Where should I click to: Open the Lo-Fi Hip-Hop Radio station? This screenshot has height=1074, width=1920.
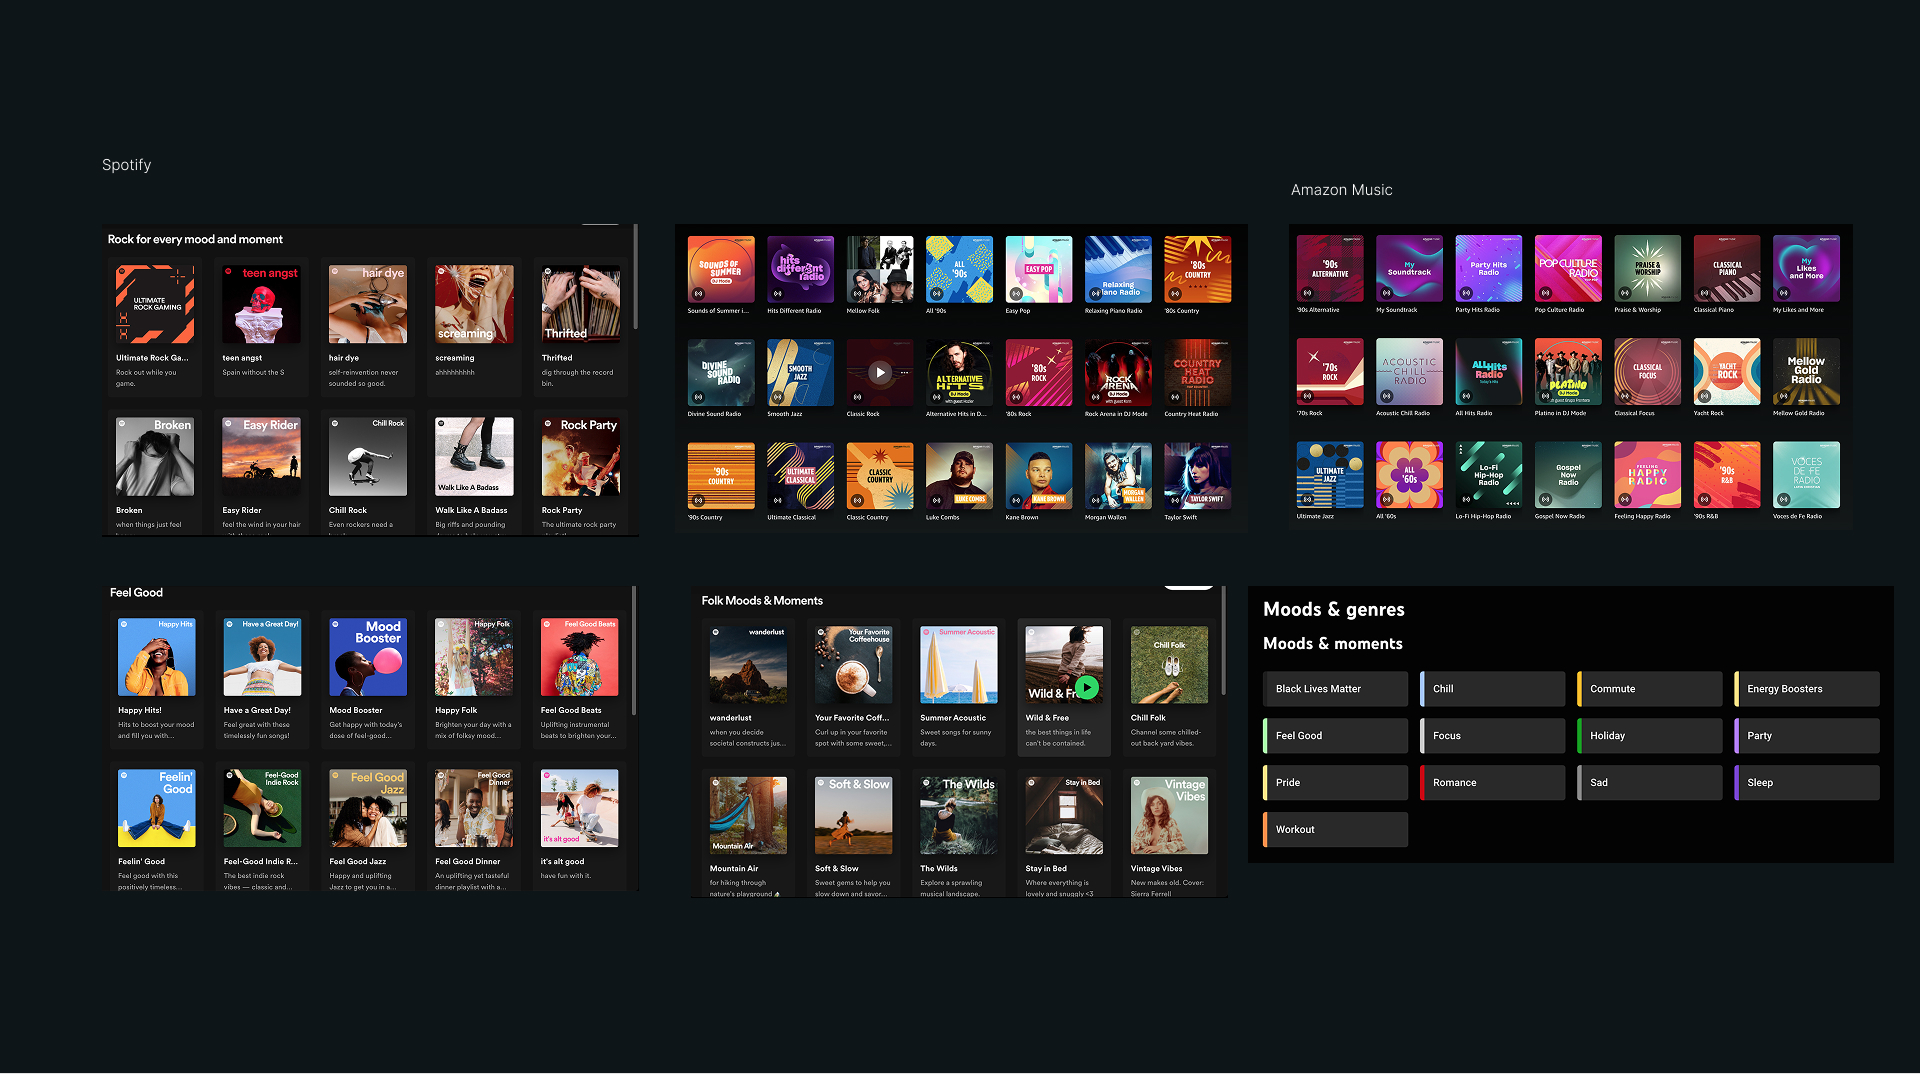coord(1488,475)
